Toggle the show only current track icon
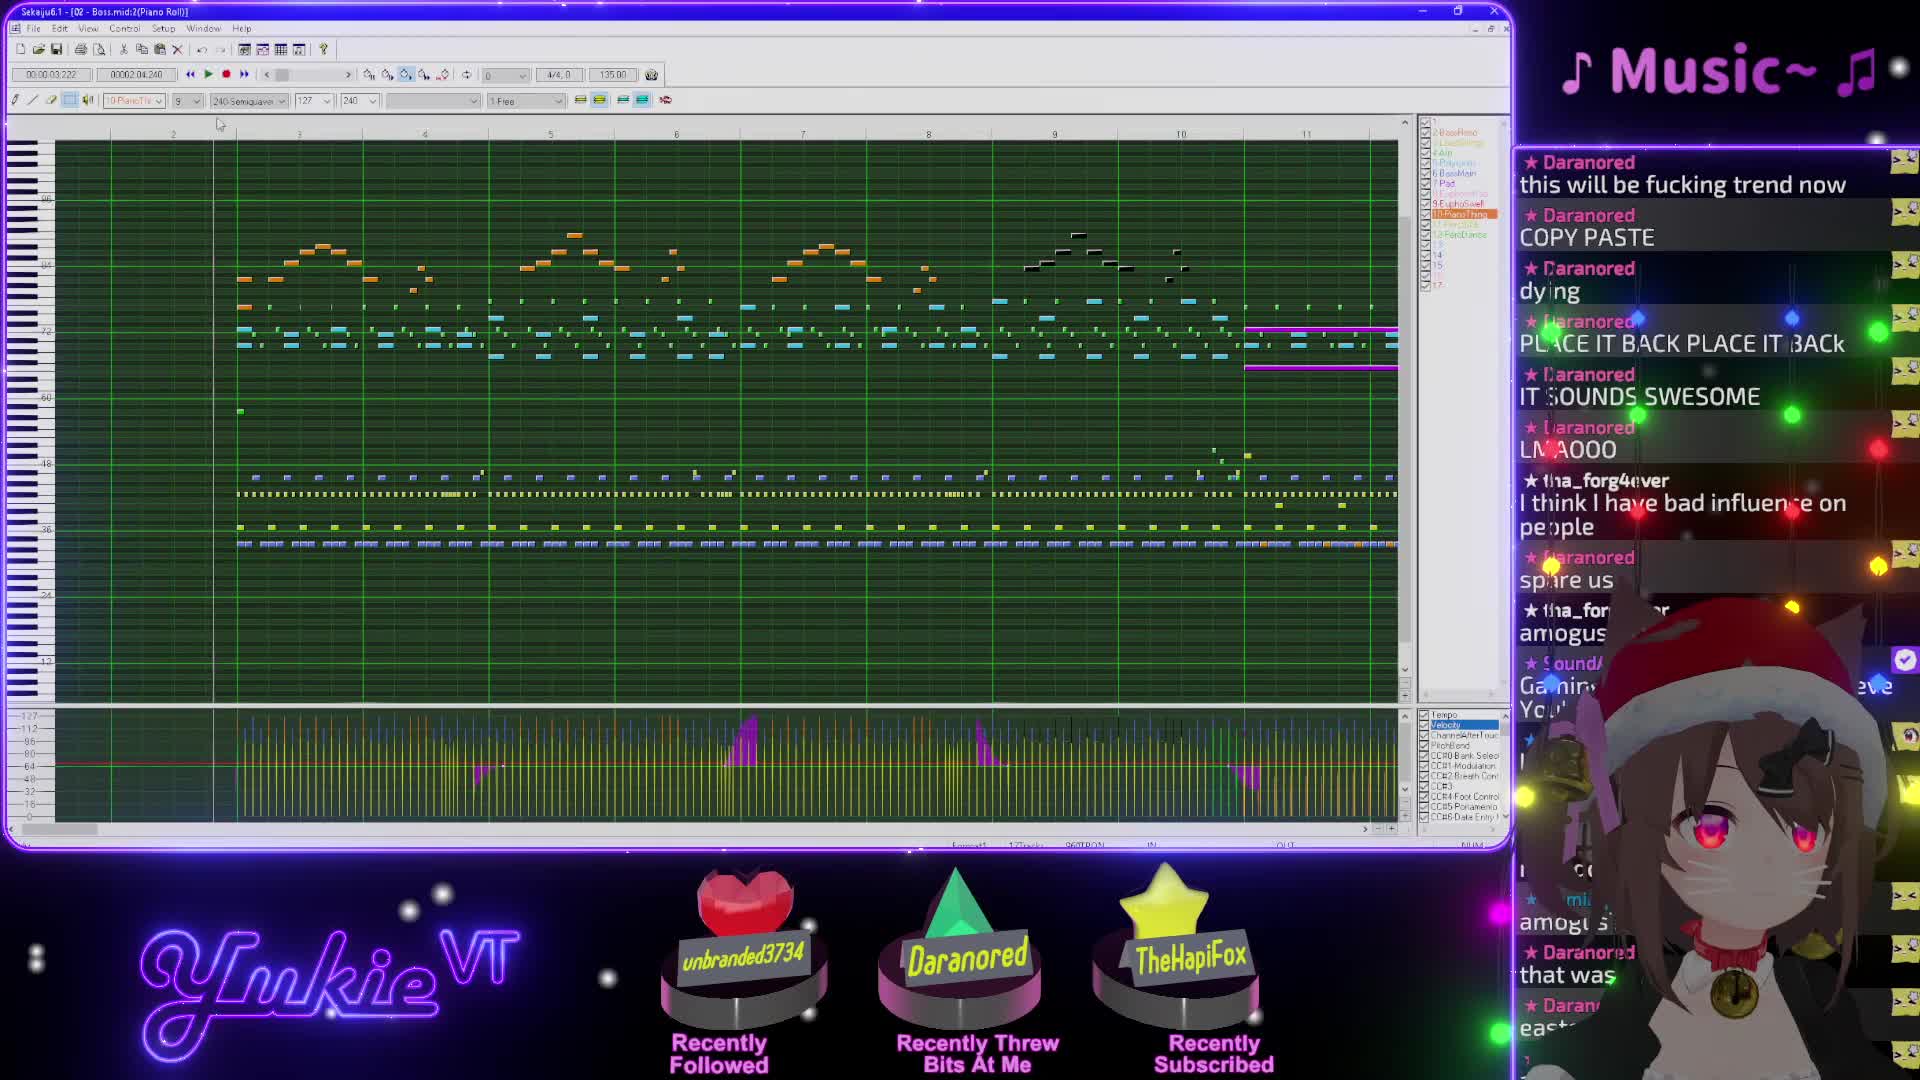The width and height of the screenshot is (1920, 1080). (580, 100)
